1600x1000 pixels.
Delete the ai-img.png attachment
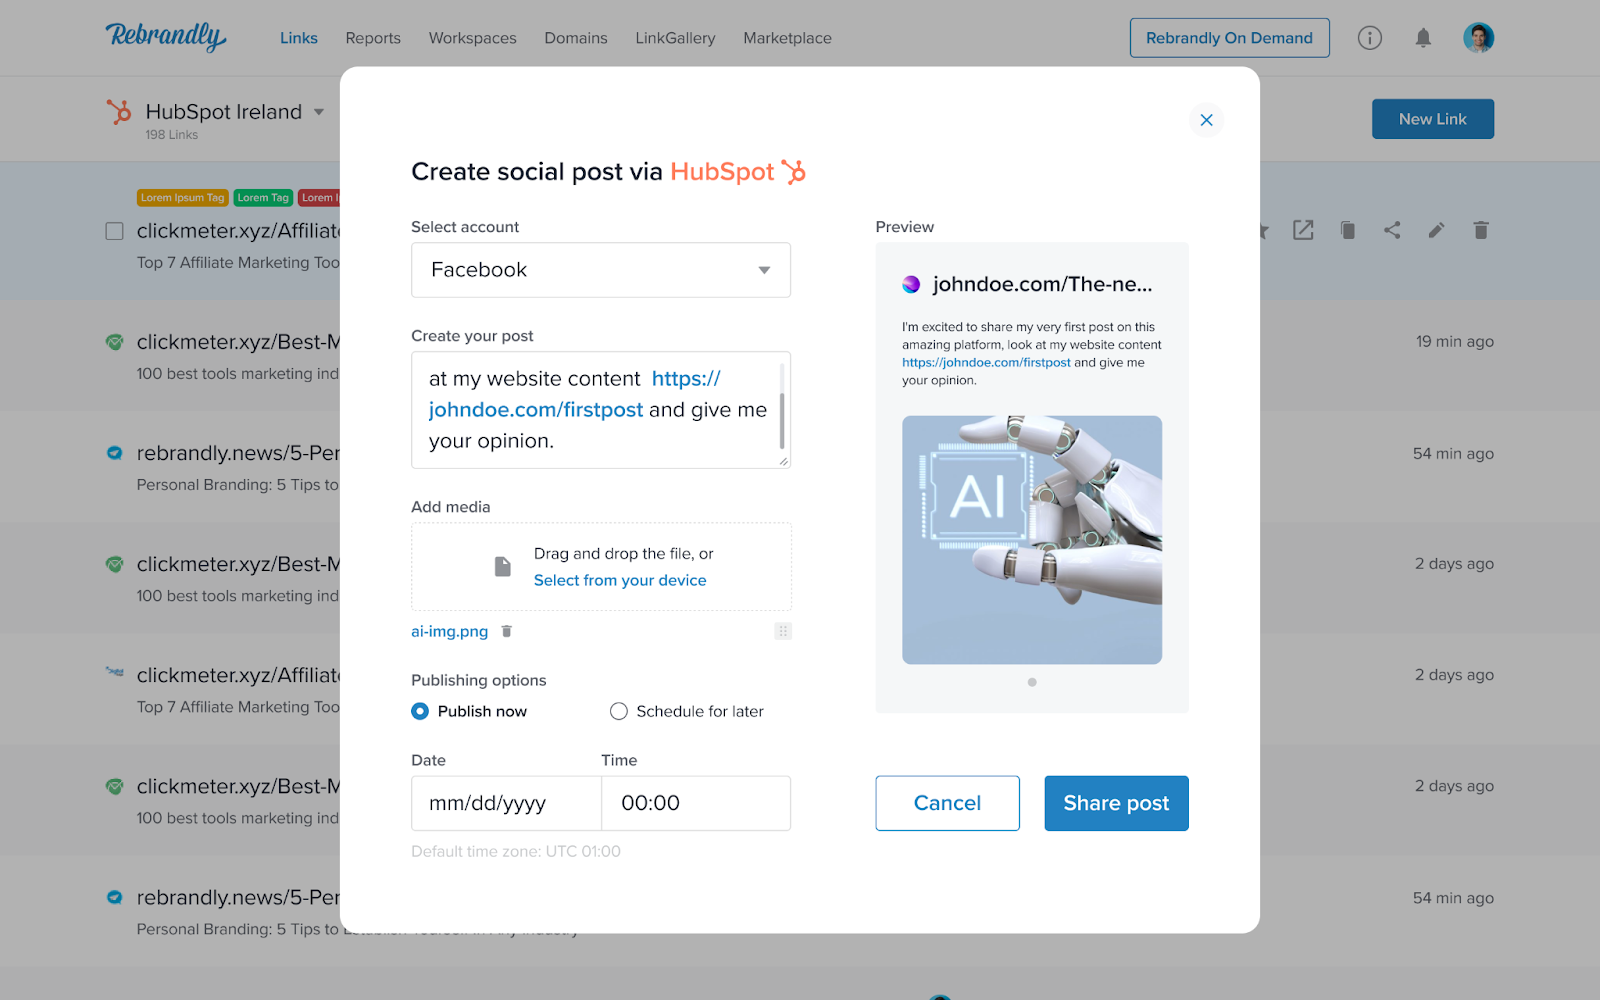507,631
